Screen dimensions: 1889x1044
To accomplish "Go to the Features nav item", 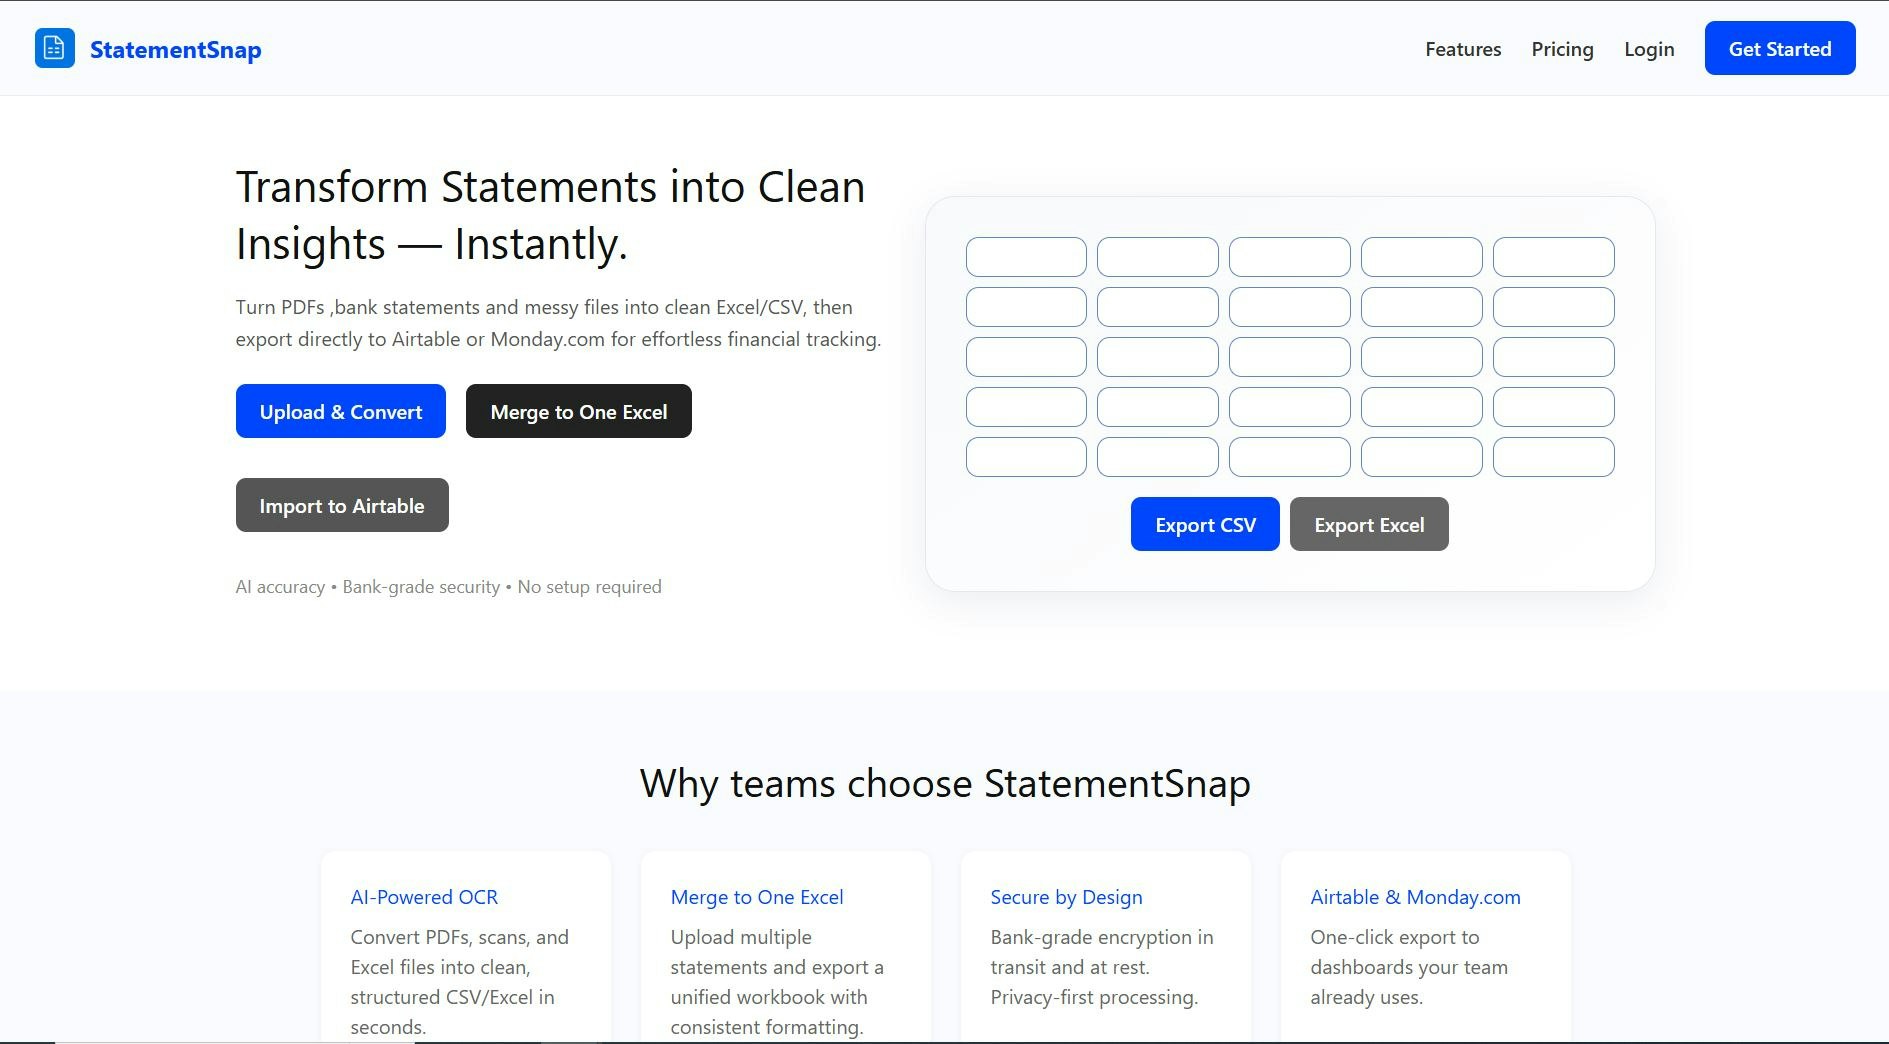I will [x=1463, y=49].
